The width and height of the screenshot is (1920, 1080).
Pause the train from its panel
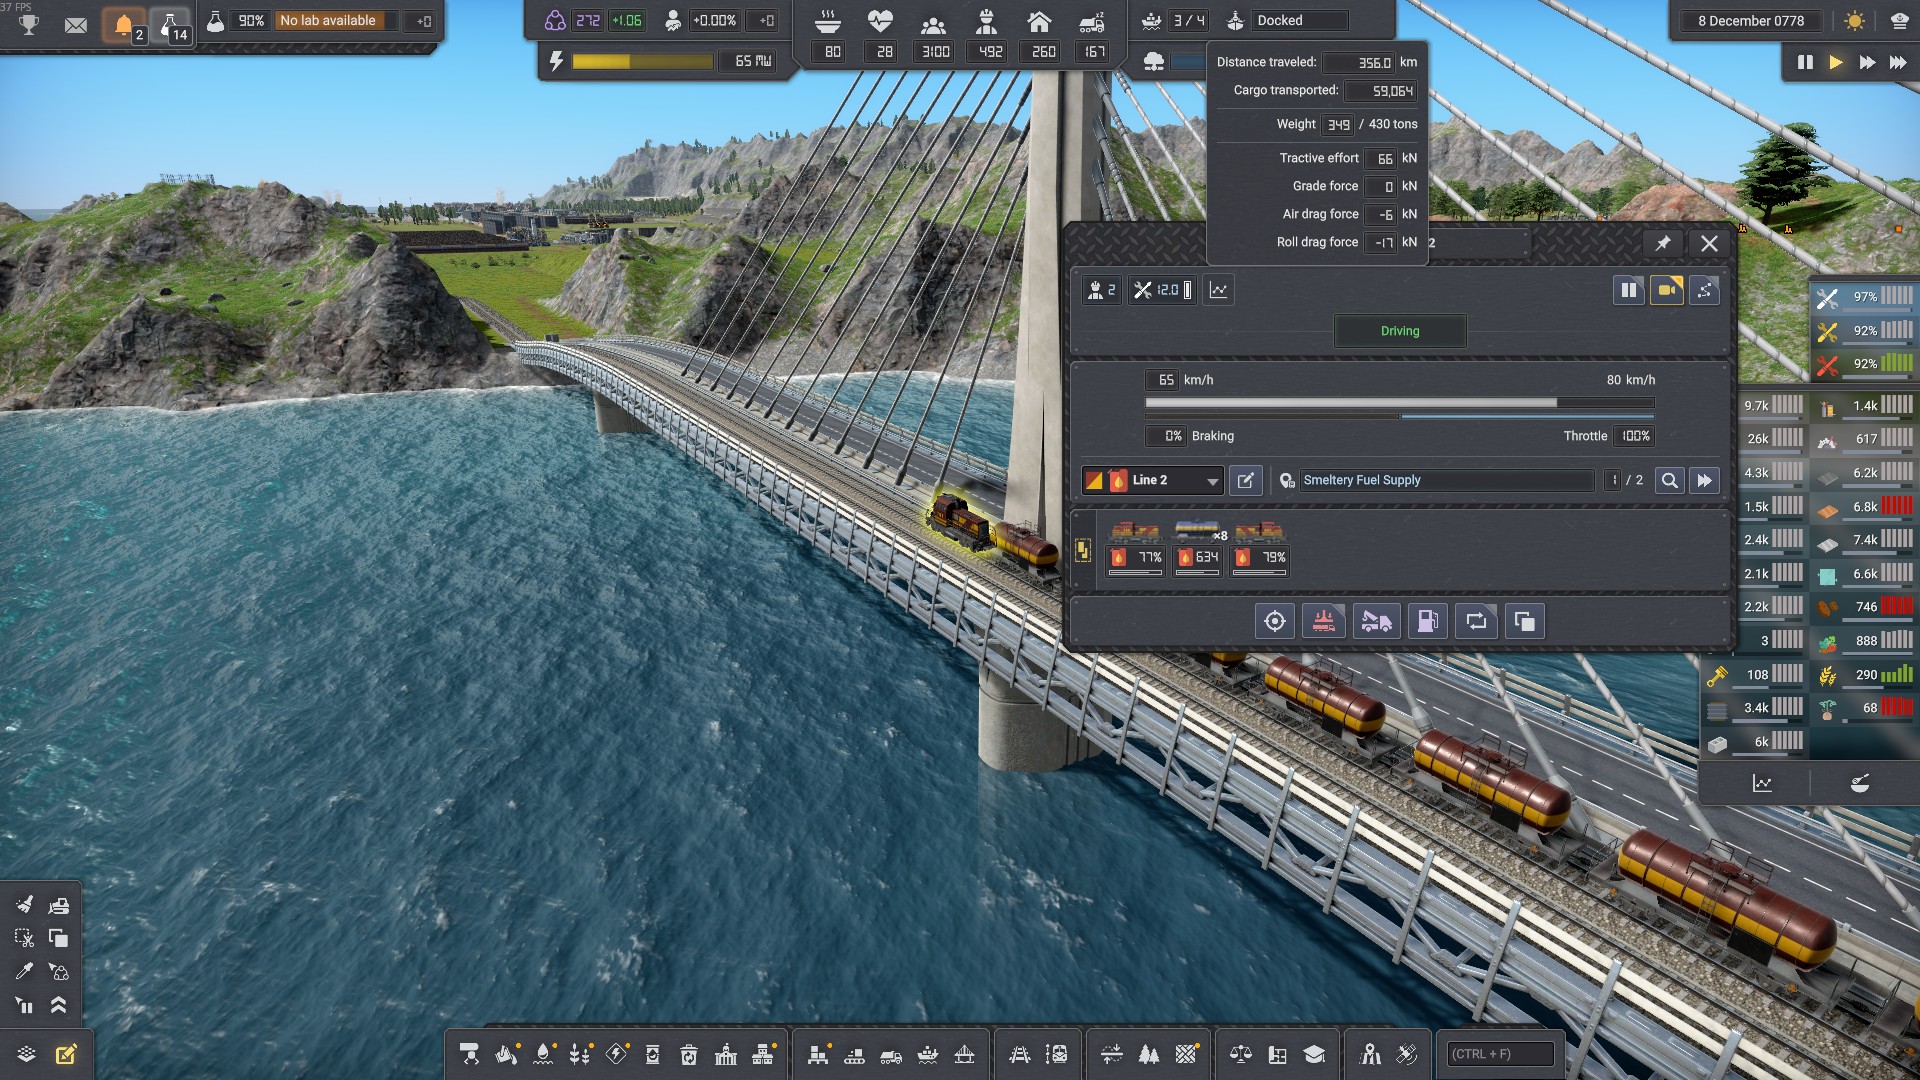(1628, 290)
